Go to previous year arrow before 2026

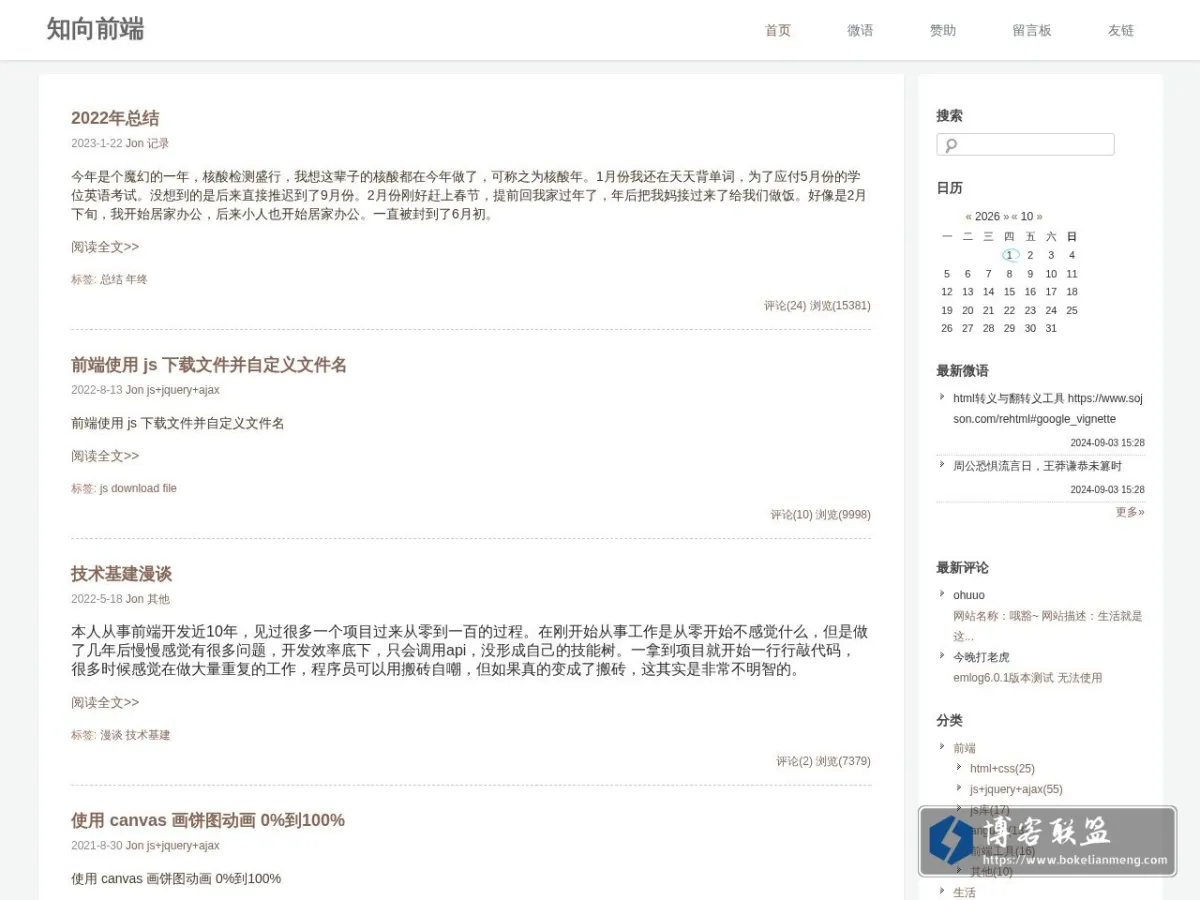click(x=969, y=217)
